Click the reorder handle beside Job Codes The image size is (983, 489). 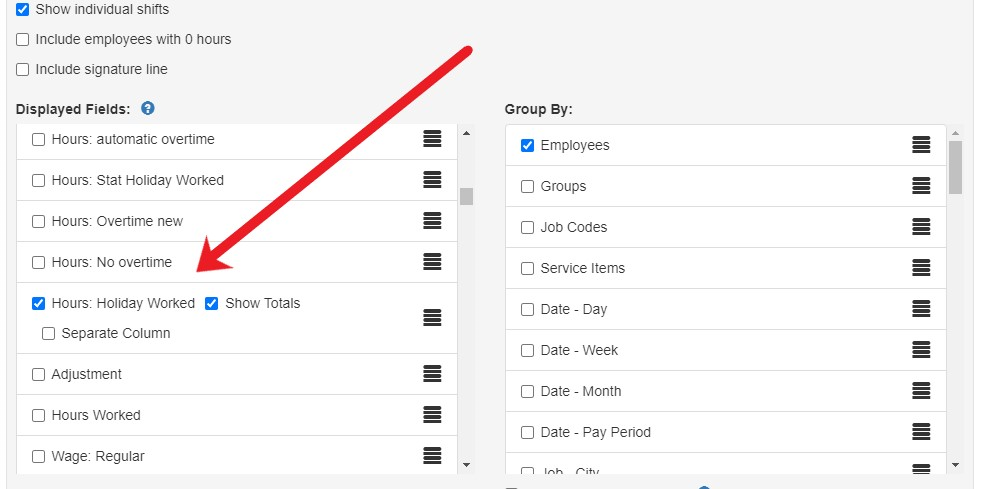tap(921, 227)
